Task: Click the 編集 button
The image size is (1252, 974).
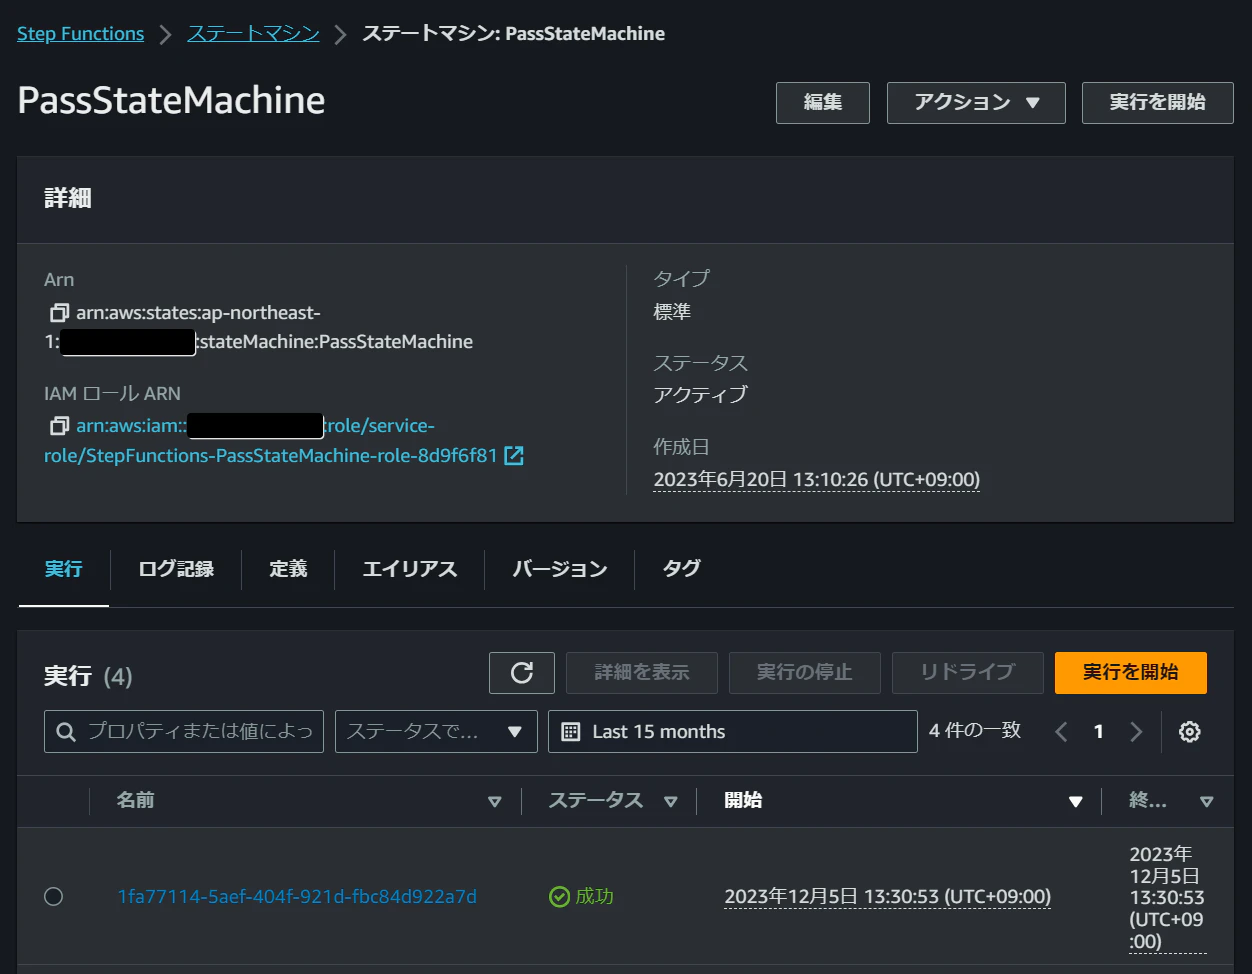Action: point(823,103)
